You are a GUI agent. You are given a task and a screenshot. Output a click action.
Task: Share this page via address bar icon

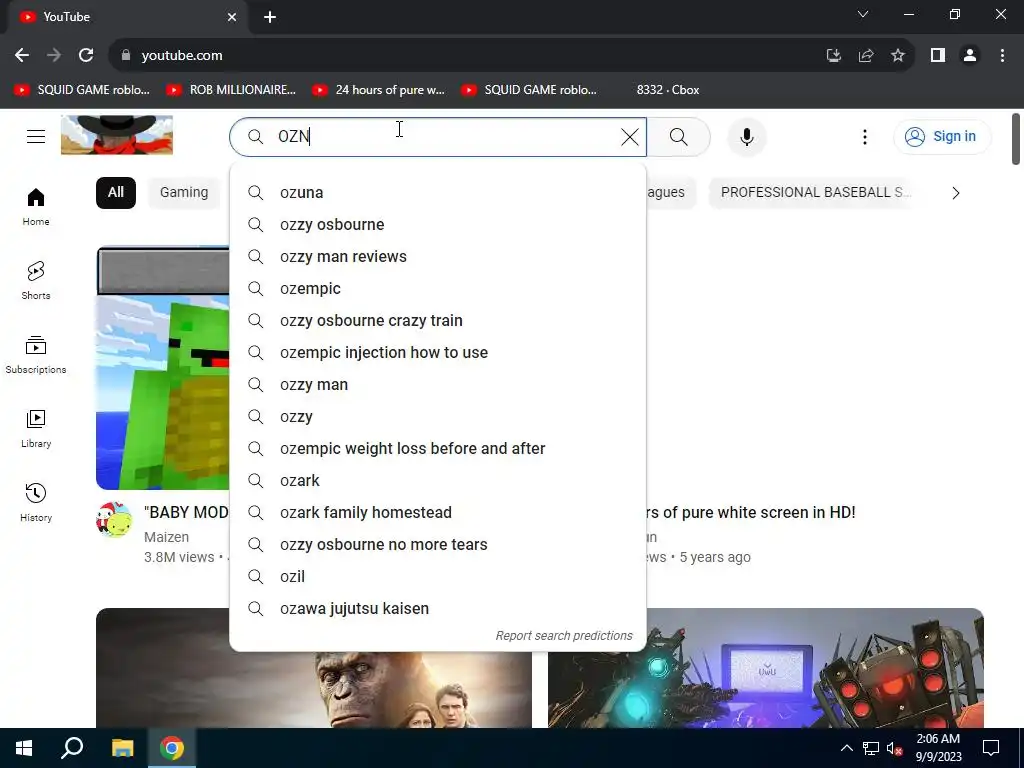click(866, 56)
